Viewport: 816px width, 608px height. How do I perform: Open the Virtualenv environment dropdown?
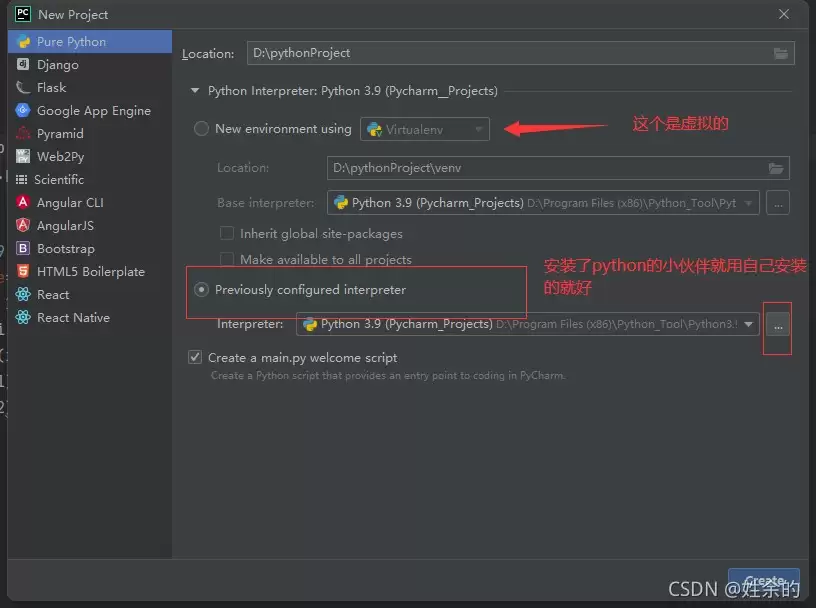pos(425,129)
